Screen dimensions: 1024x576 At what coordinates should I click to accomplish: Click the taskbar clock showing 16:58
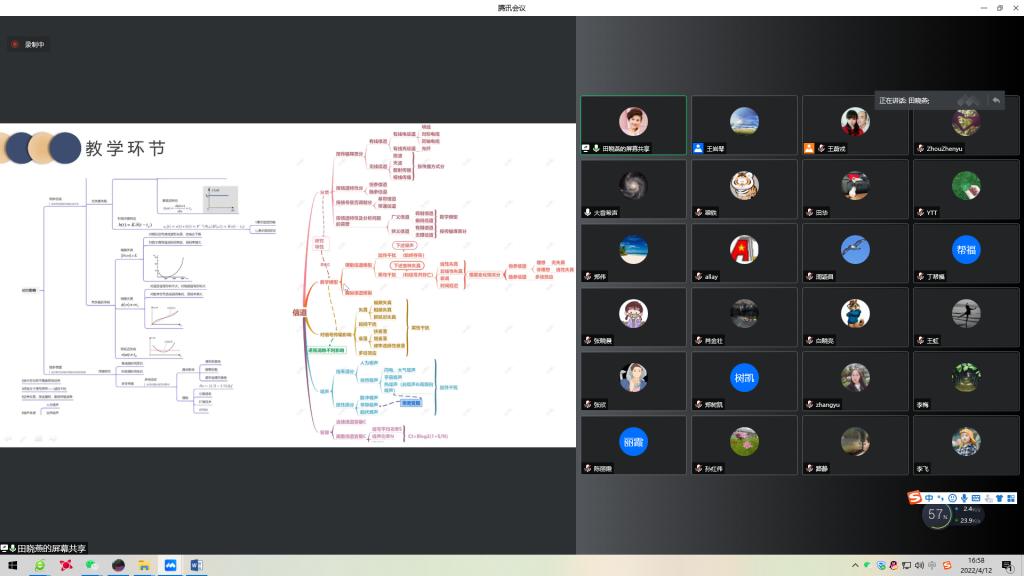pyautogui.click(x=975, y=566)
